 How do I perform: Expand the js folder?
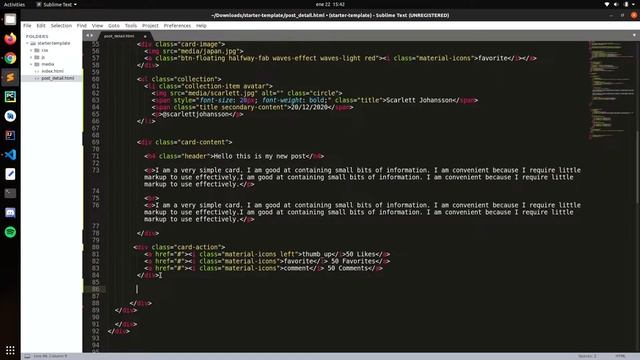click(31, 57)
